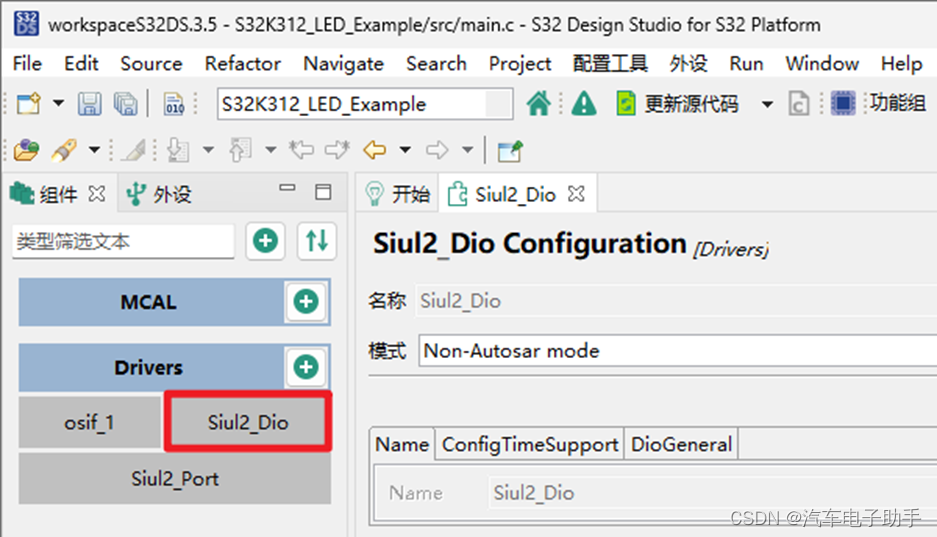Open the File menu

27,63
